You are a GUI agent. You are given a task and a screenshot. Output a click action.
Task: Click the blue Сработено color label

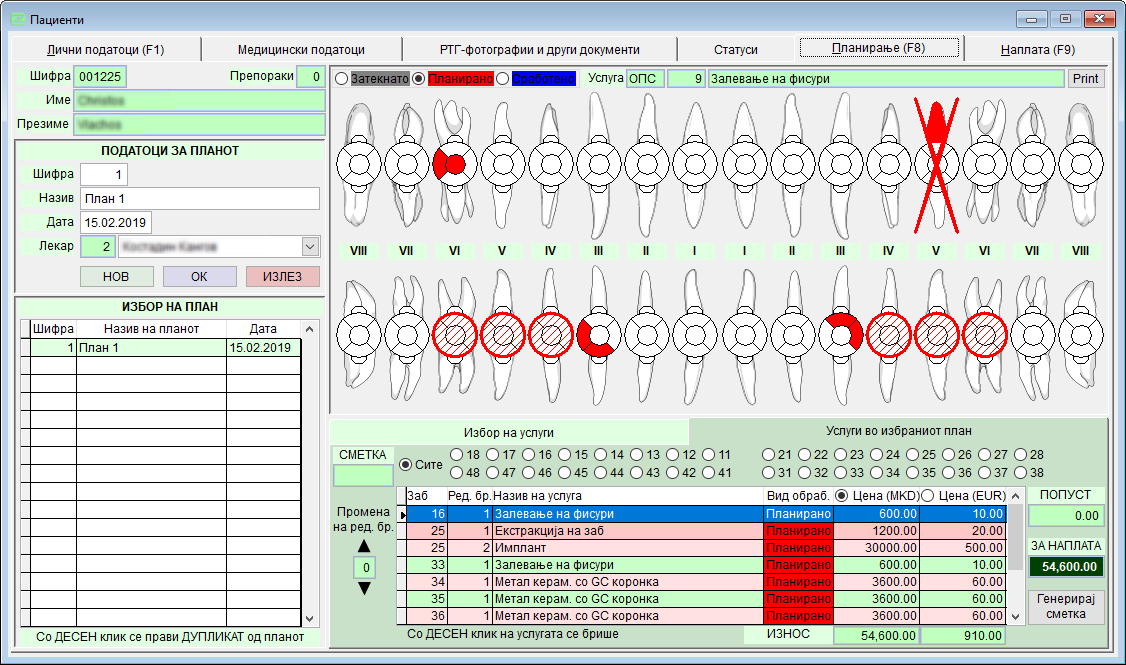pyautogui.click(x=544, y=78)
